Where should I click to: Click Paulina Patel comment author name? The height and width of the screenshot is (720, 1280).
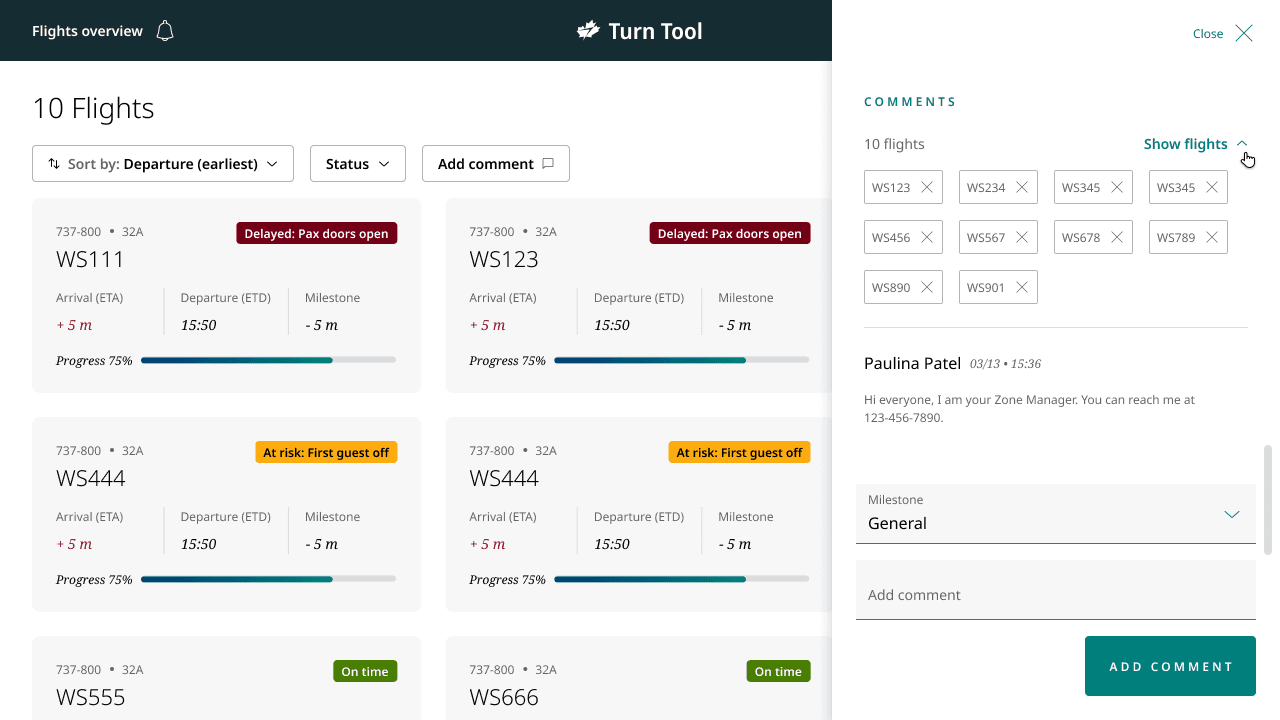912,363
